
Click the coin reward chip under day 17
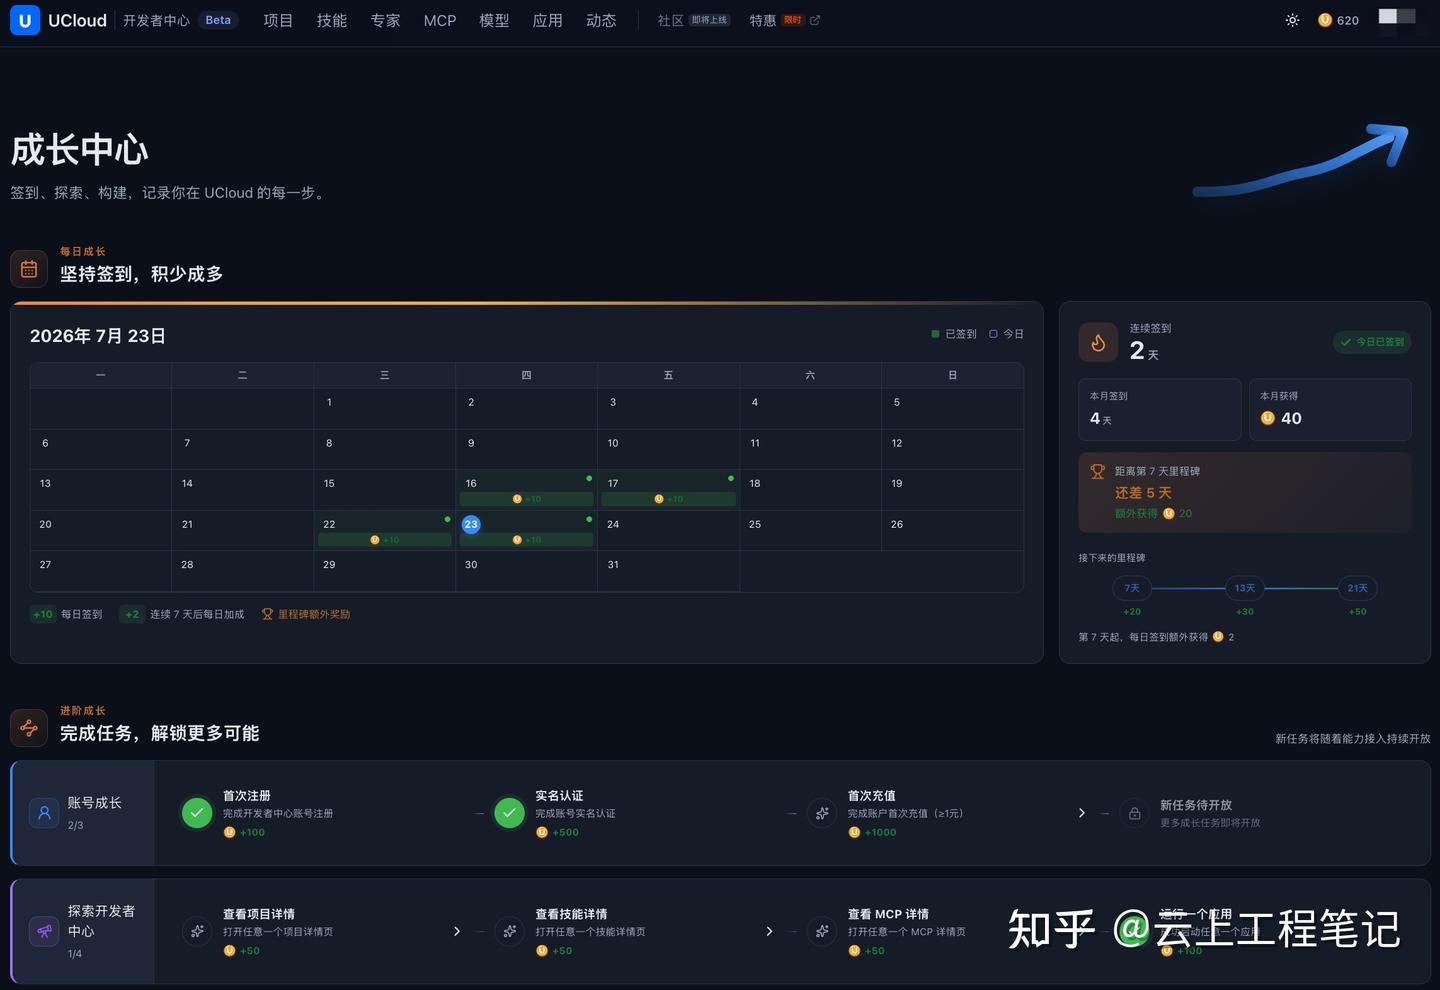pos(668,499)
